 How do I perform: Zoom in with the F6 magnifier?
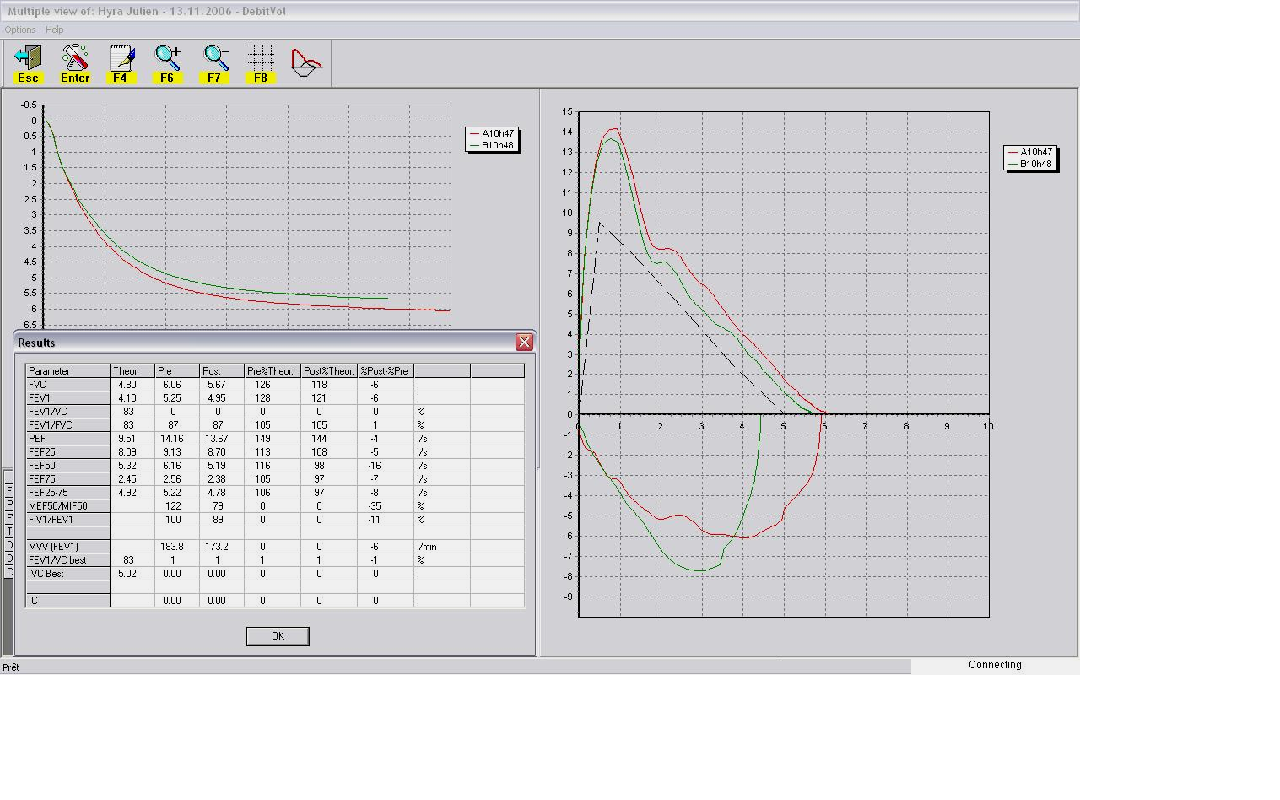click(167, 63)
